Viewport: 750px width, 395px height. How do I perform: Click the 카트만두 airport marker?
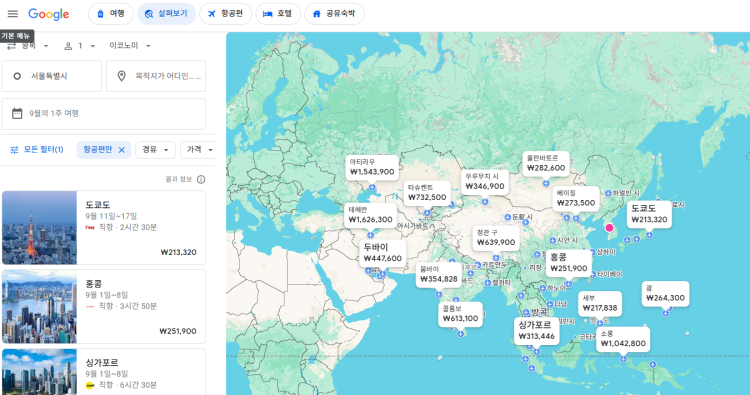point(478,265)
